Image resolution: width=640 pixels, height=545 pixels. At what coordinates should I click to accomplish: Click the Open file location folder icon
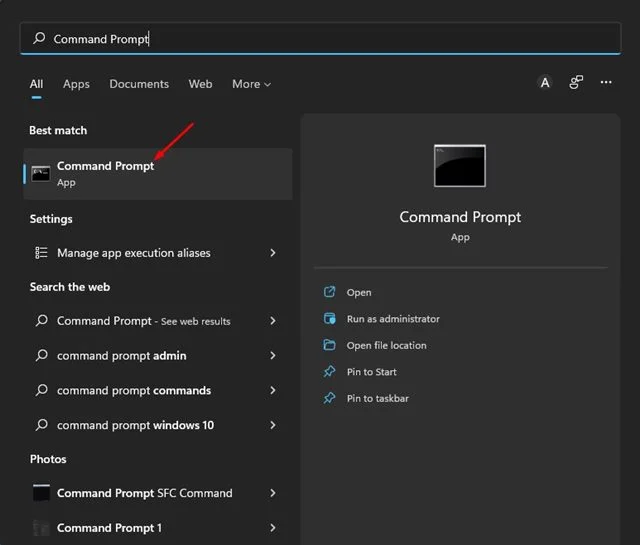pos(329,345)
